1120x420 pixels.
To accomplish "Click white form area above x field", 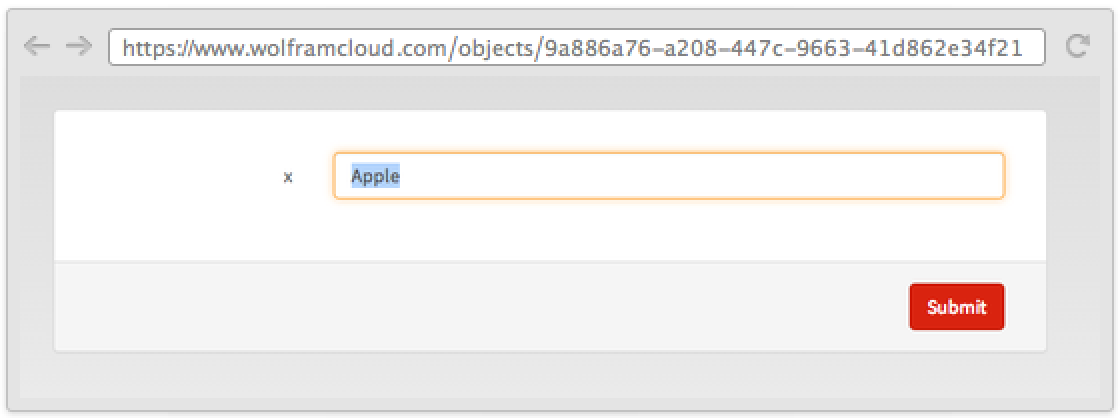I will [668, 130].
